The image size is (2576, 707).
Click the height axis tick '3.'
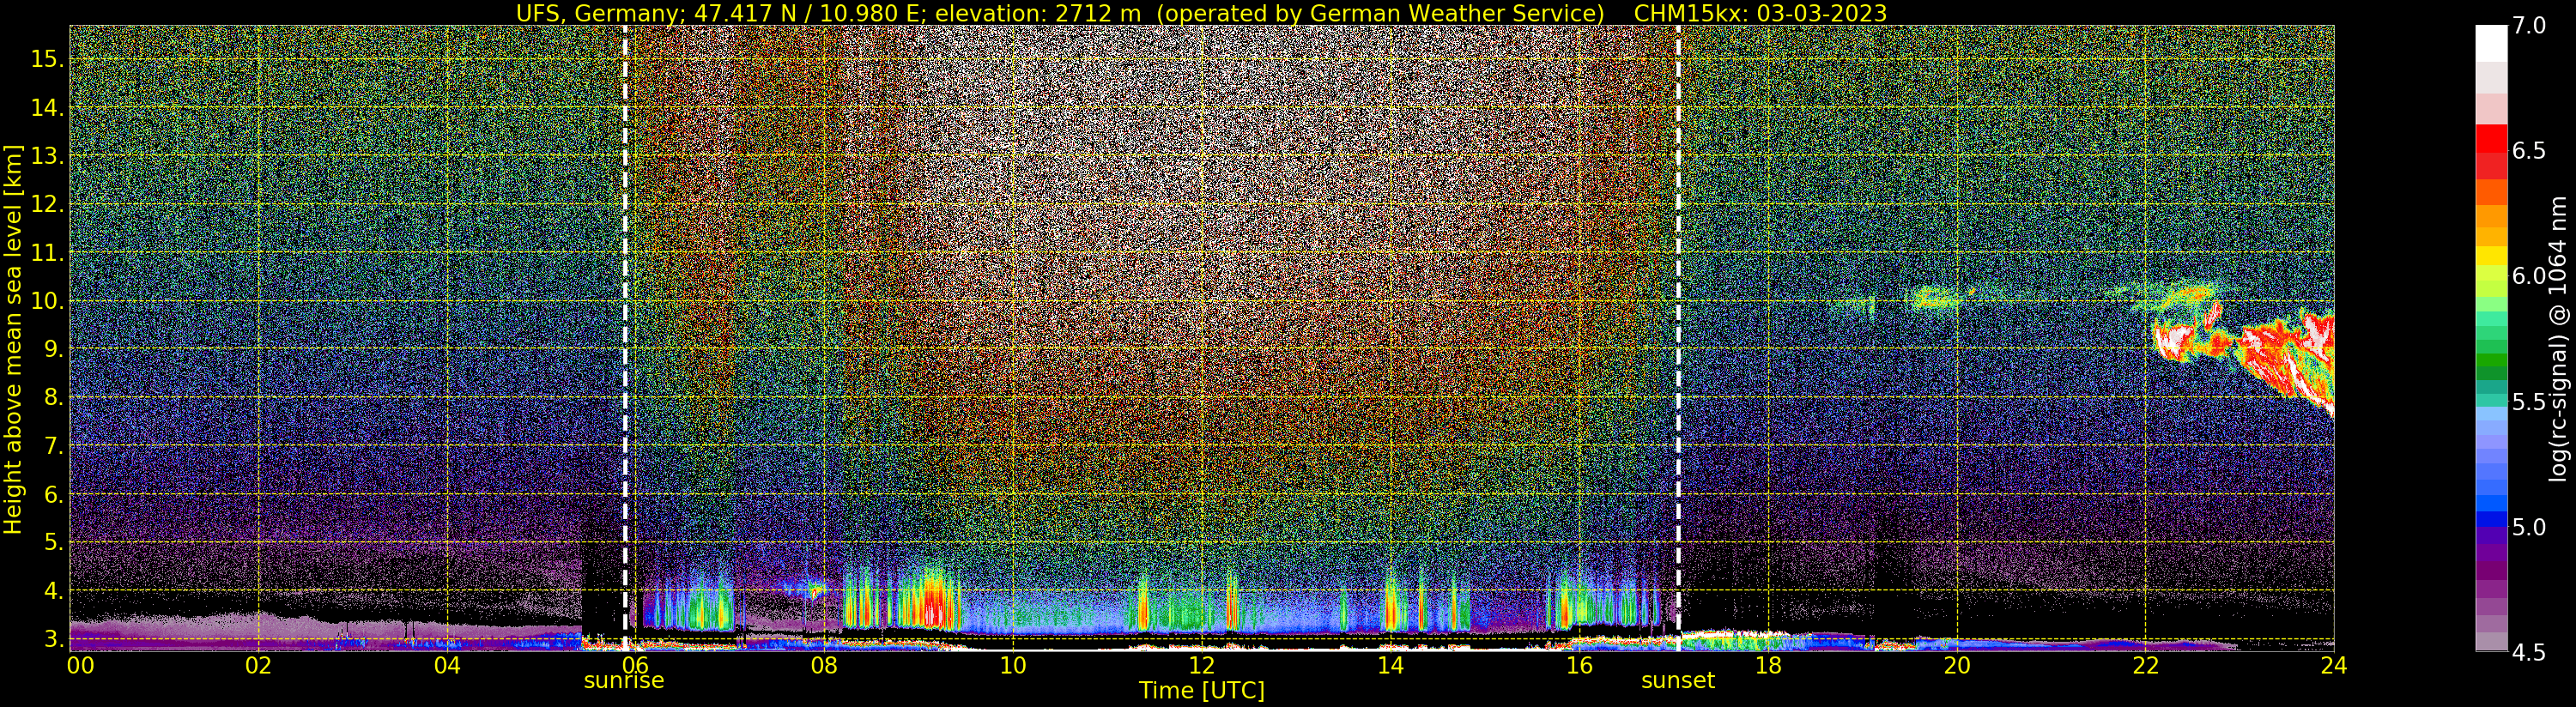[x=54, y=638]
